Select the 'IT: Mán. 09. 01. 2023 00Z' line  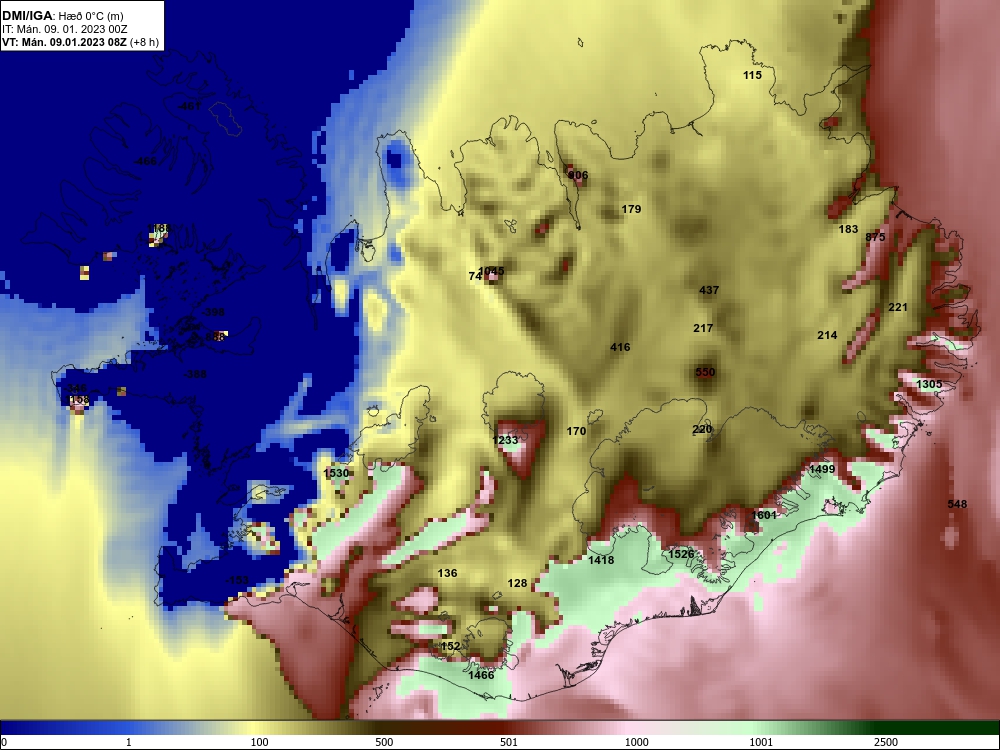coord(64,29)
